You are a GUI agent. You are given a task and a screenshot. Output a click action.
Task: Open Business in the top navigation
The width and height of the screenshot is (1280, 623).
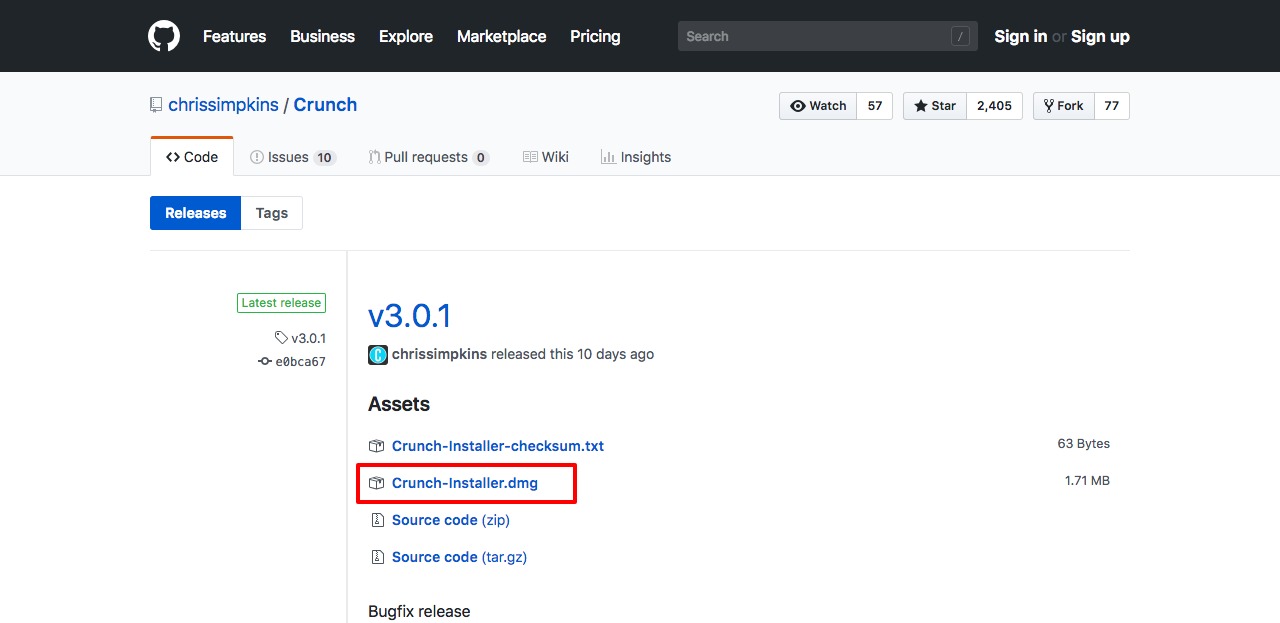click(322, 36)
